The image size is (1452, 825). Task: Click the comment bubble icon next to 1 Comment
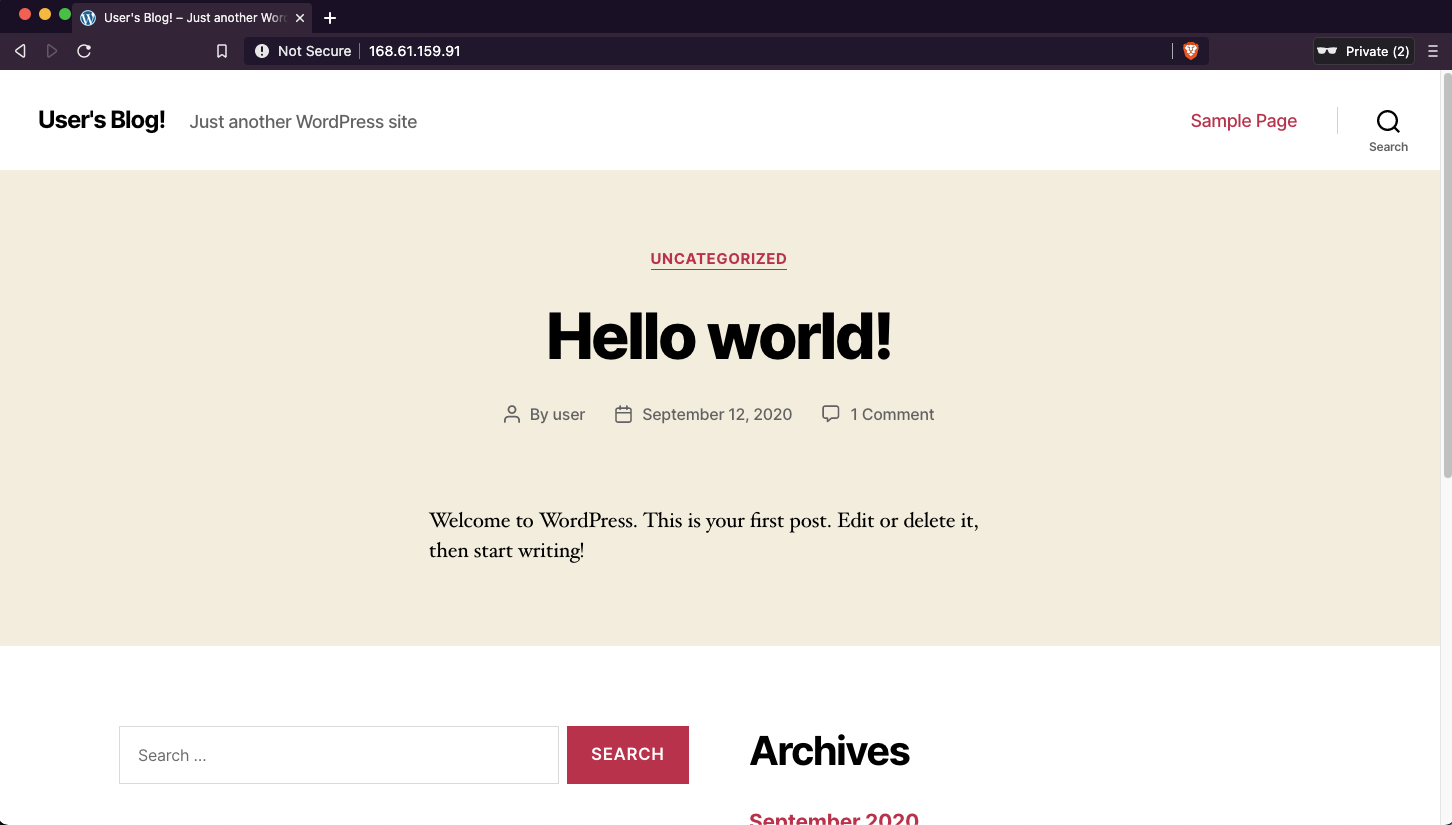[831, 413]
